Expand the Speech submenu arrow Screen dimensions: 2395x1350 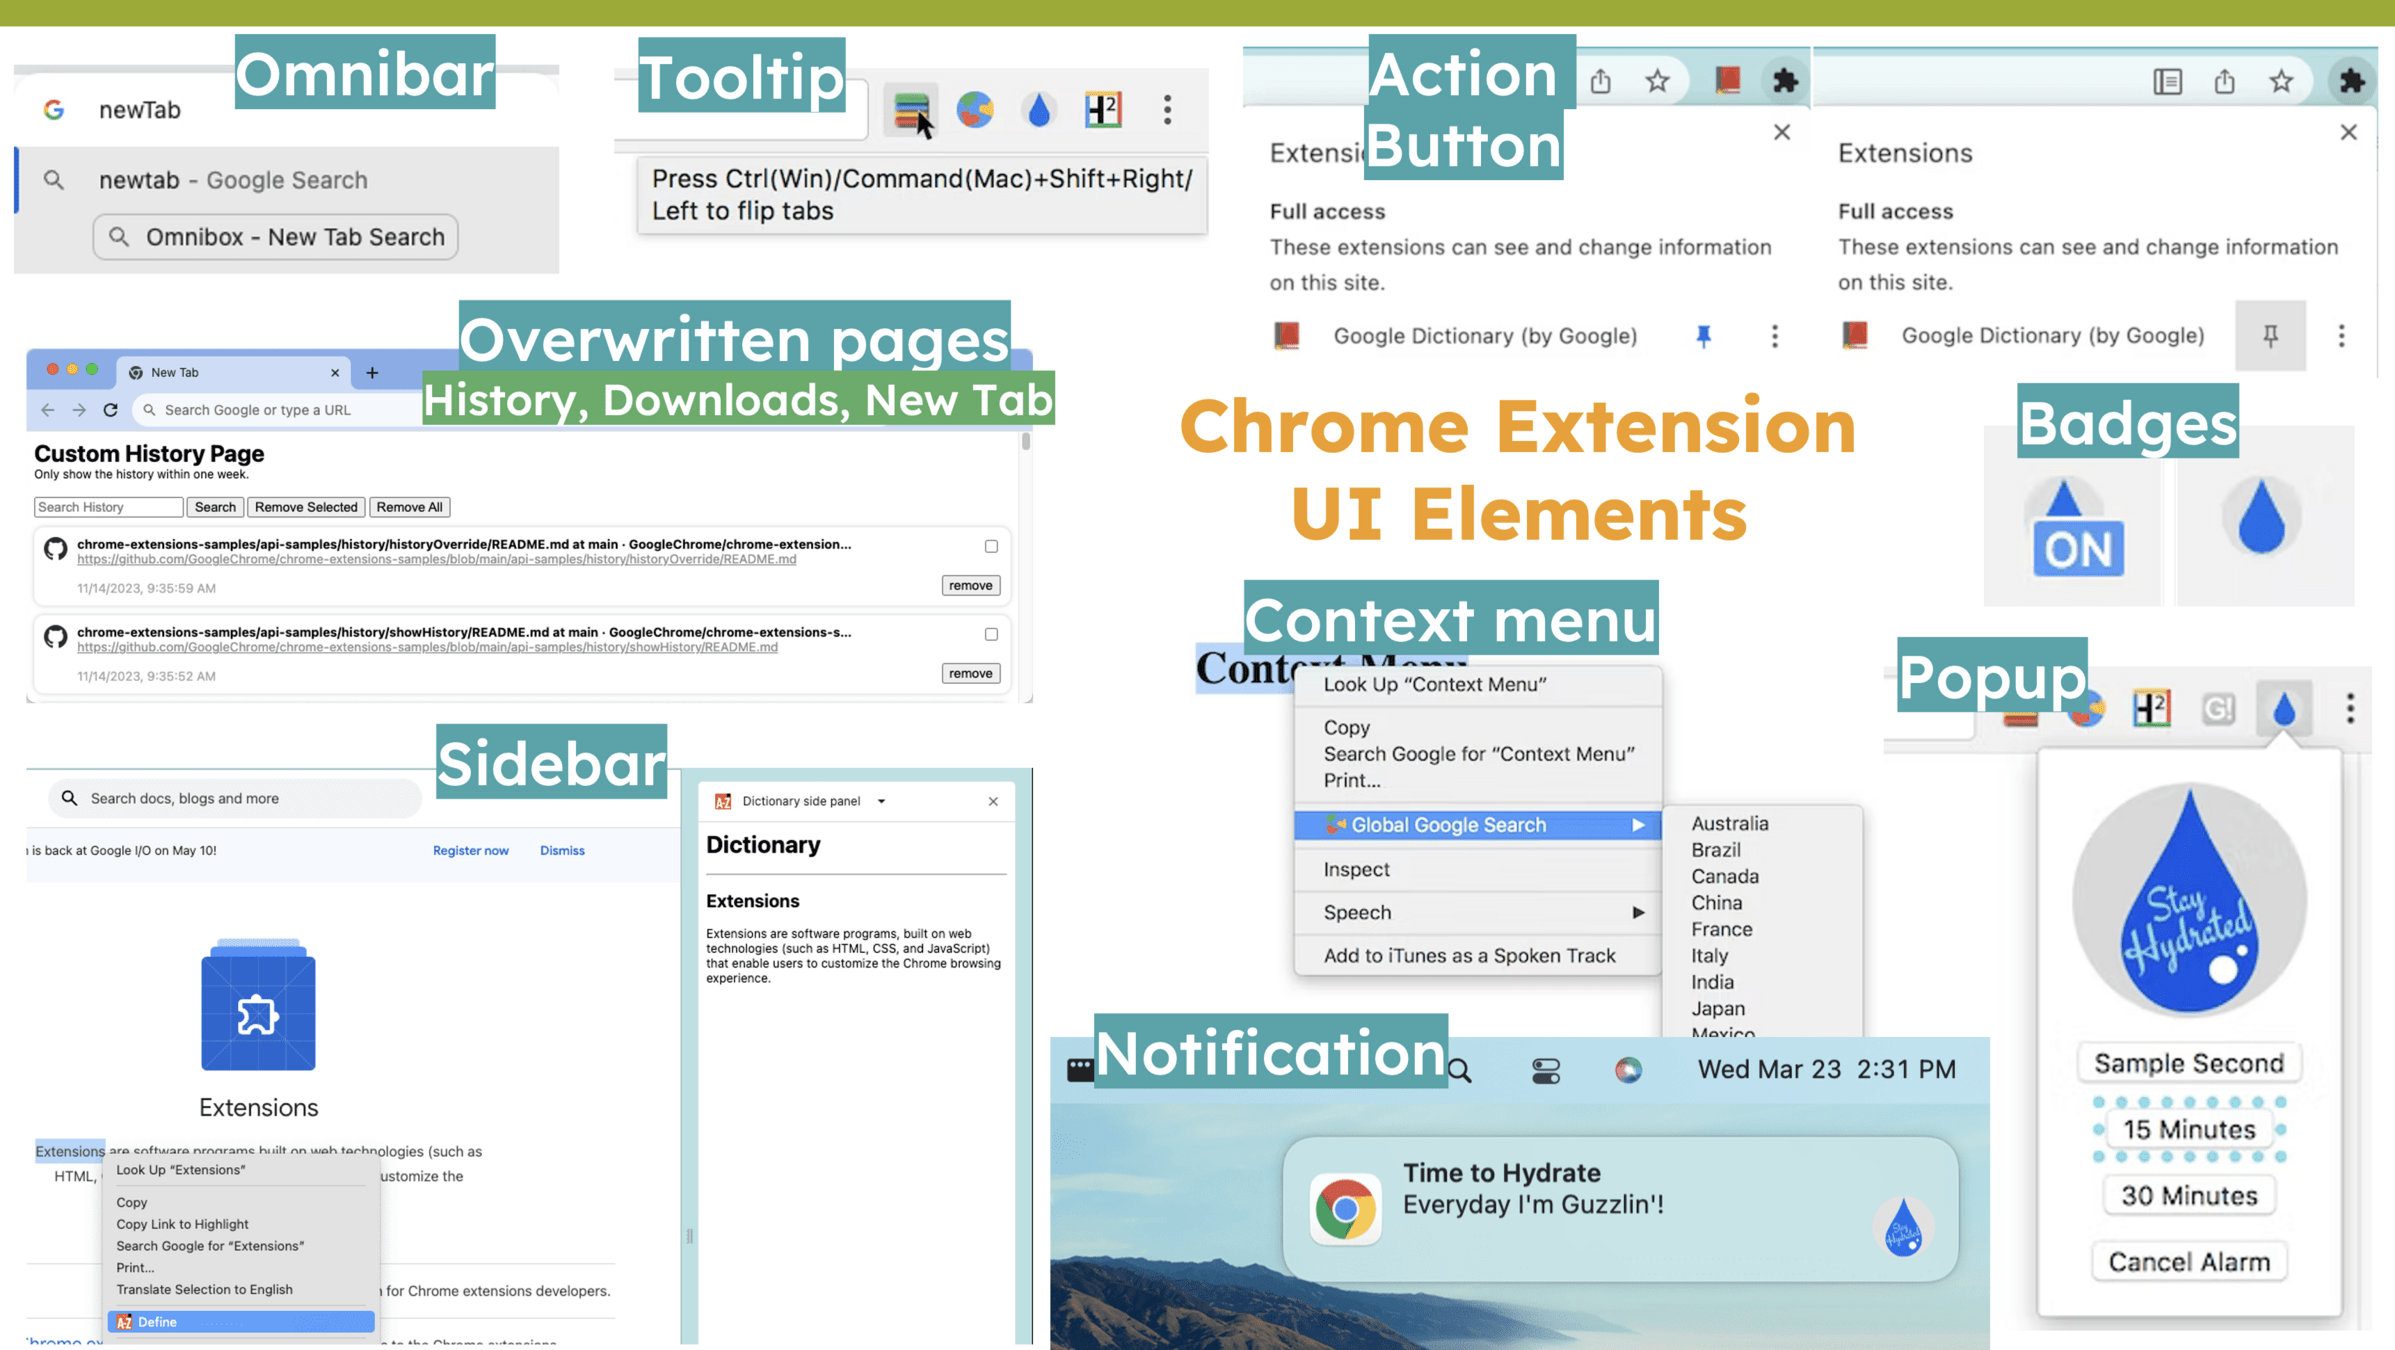pyautogui.click(x=1637, y=912)
